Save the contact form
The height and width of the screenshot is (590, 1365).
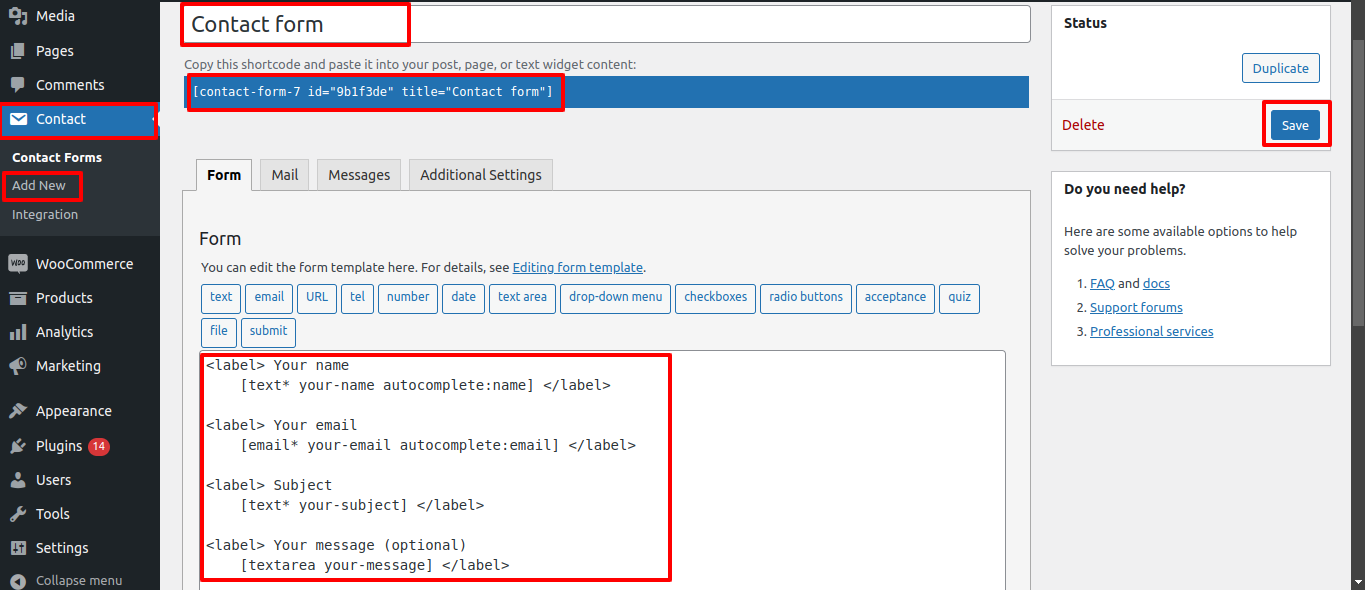(1295, 125)
